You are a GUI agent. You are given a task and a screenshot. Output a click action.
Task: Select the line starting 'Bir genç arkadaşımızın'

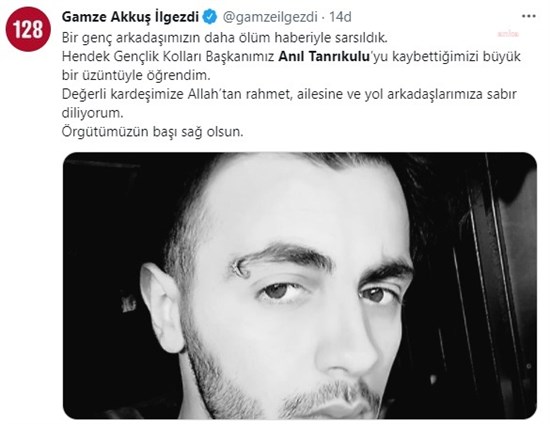pyautogui.click(x=224, y=38)
